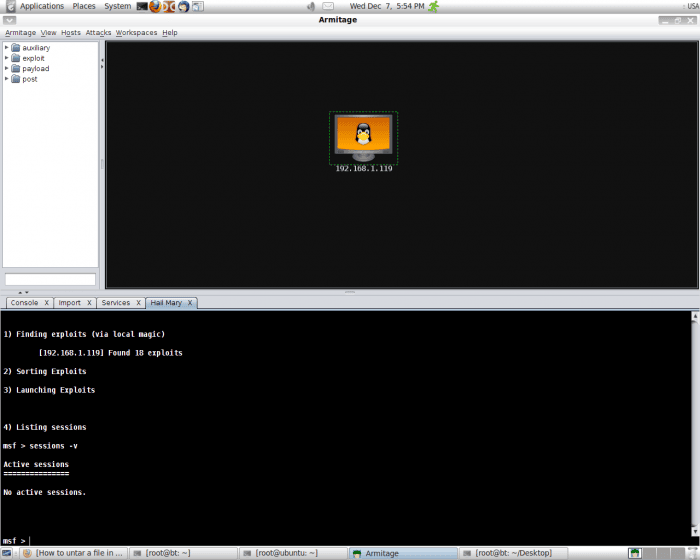This screenshot has width=700, height=560.
Task: Close the Console tab
Action: click(x=46, y=303)
